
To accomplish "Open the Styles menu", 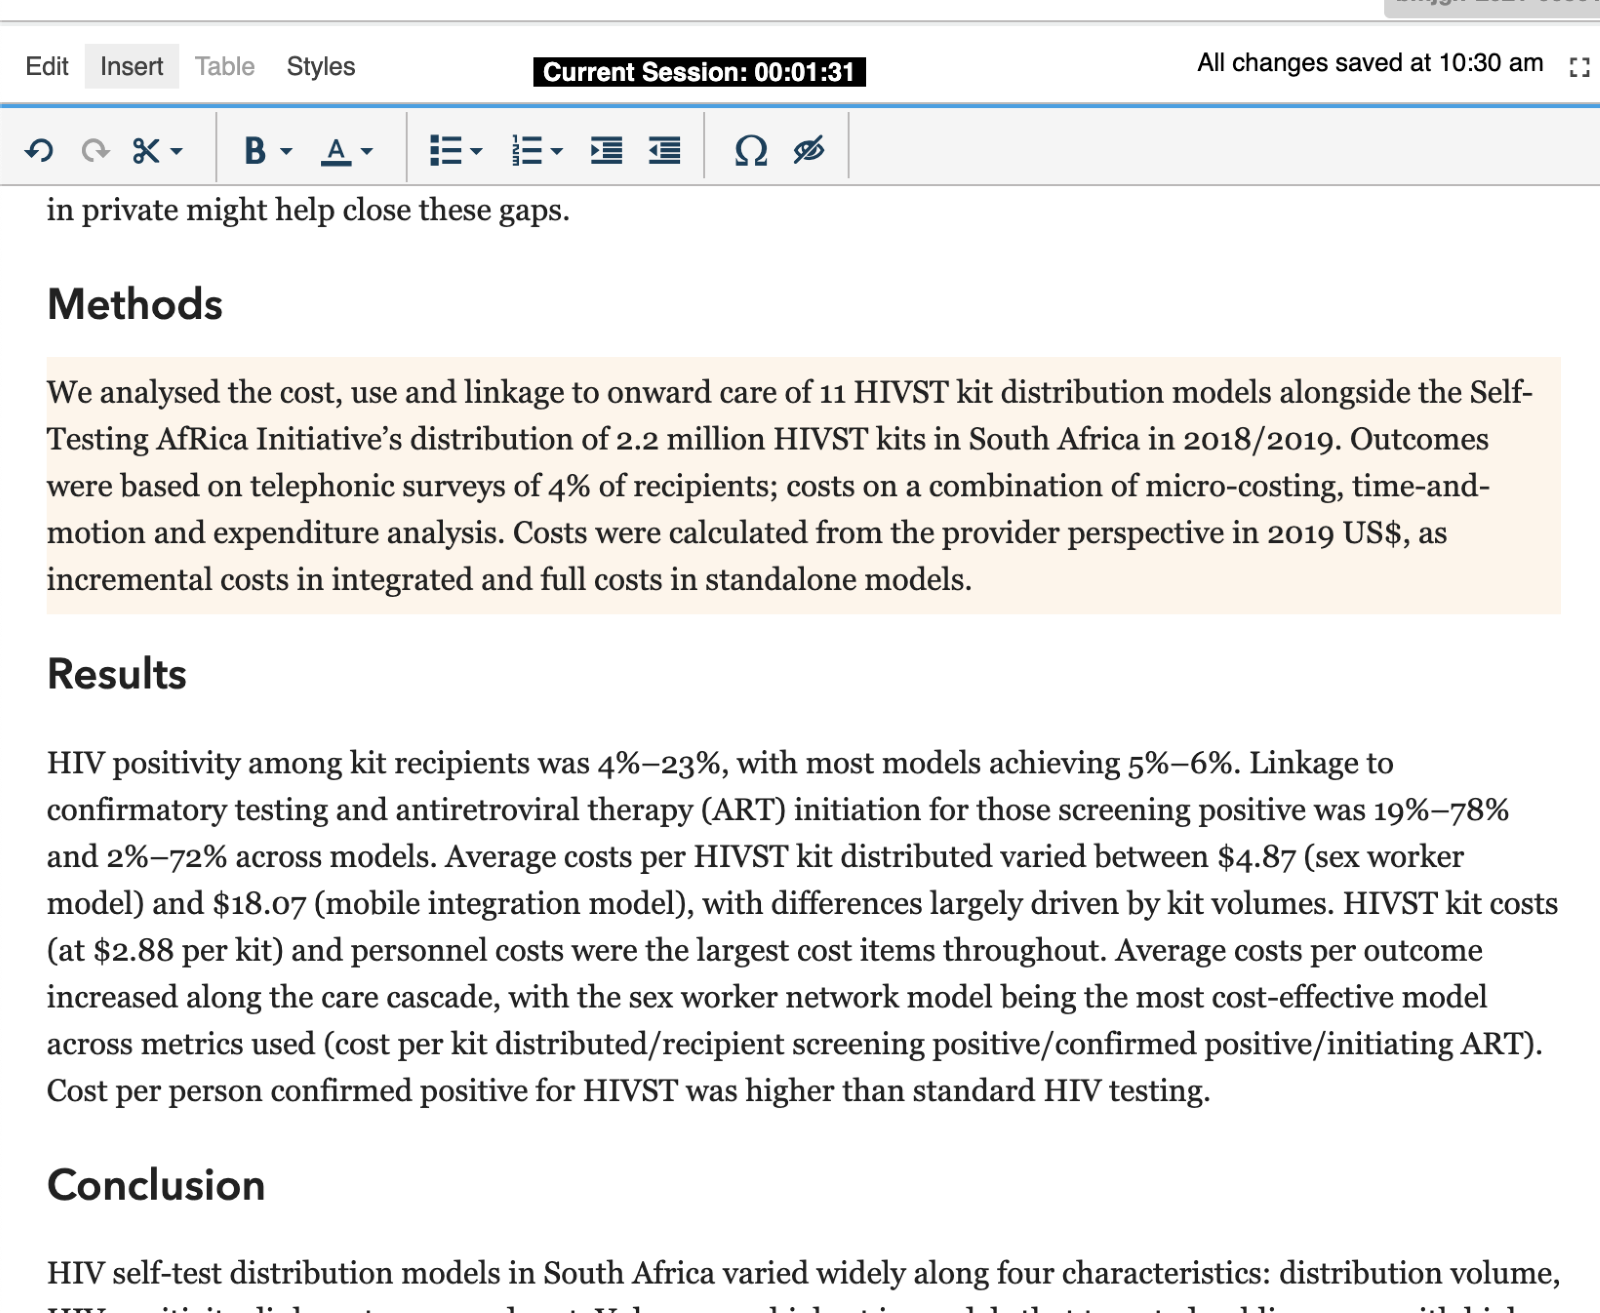I will pyautogui.click(x=321, y=67).
